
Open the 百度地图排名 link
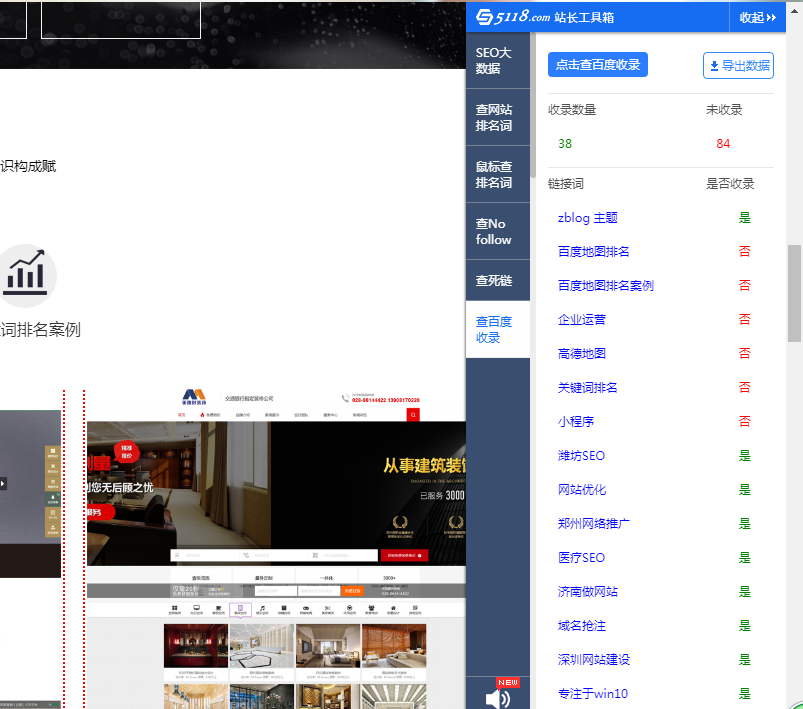(594, 251)
